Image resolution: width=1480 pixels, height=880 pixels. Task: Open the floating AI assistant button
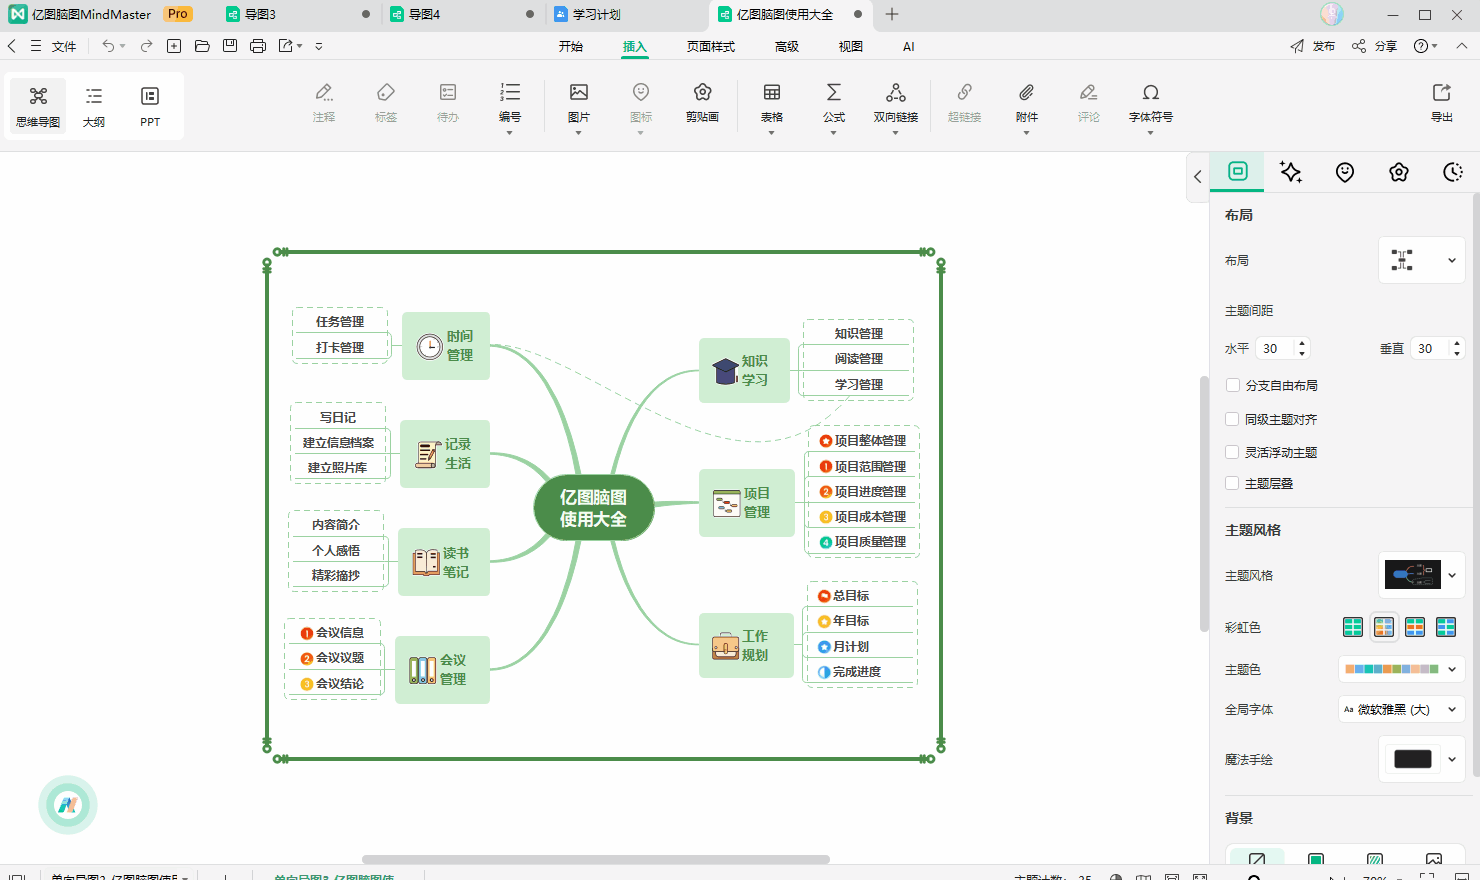(x=68, y=805)
